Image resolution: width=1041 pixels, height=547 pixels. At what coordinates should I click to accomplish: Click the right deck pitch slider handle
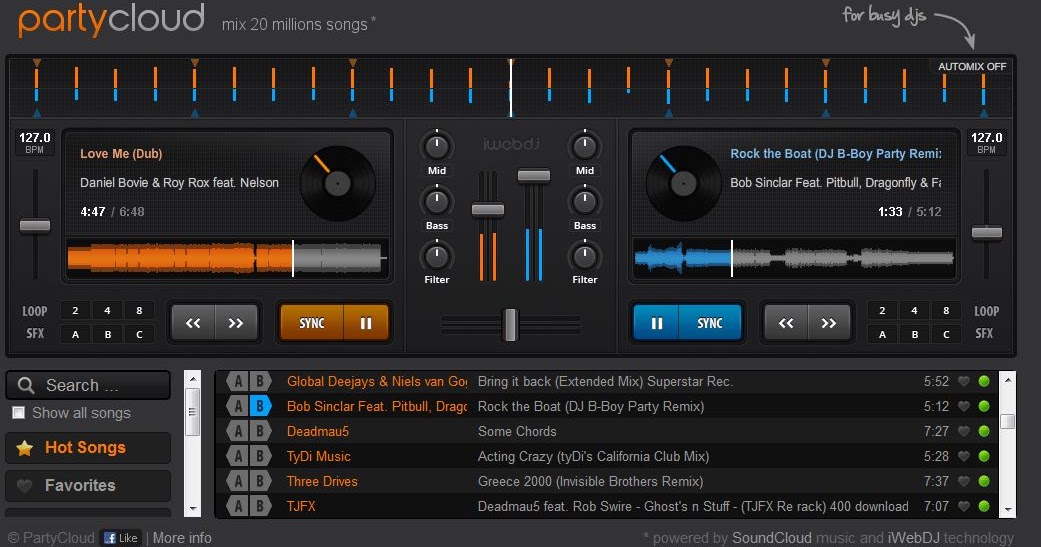pyautogui.click(x=987, y=232)
